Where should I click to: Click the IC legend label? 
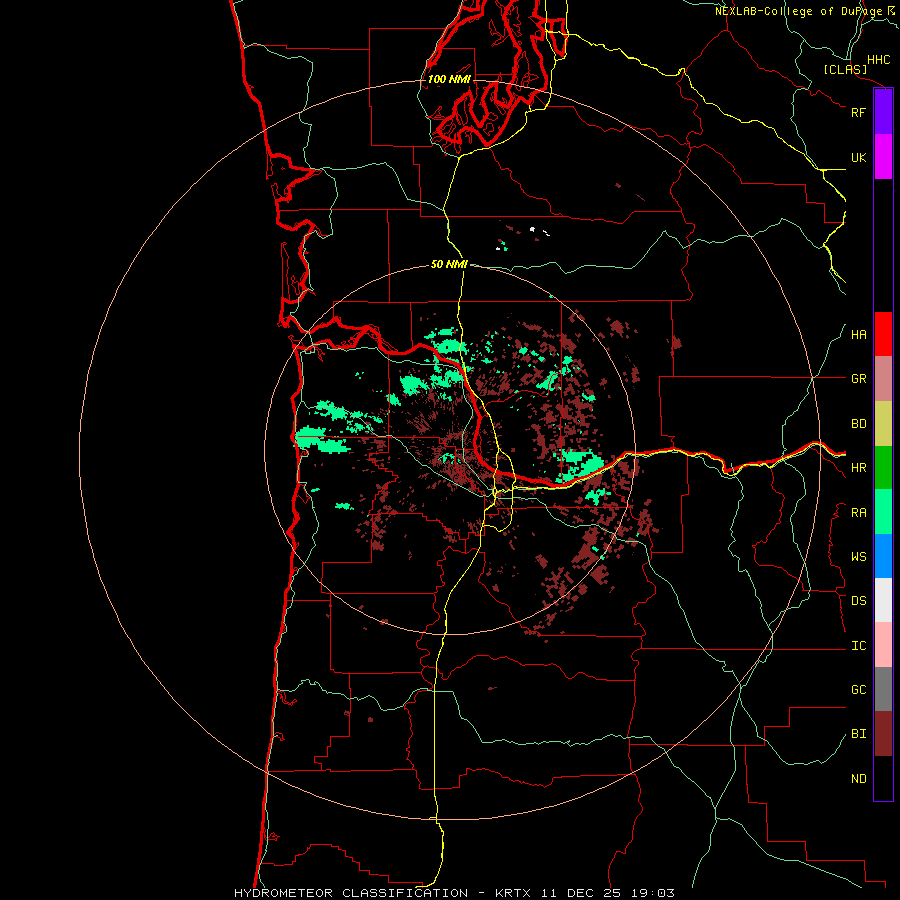pyautogui.click(x=858, y=646)
